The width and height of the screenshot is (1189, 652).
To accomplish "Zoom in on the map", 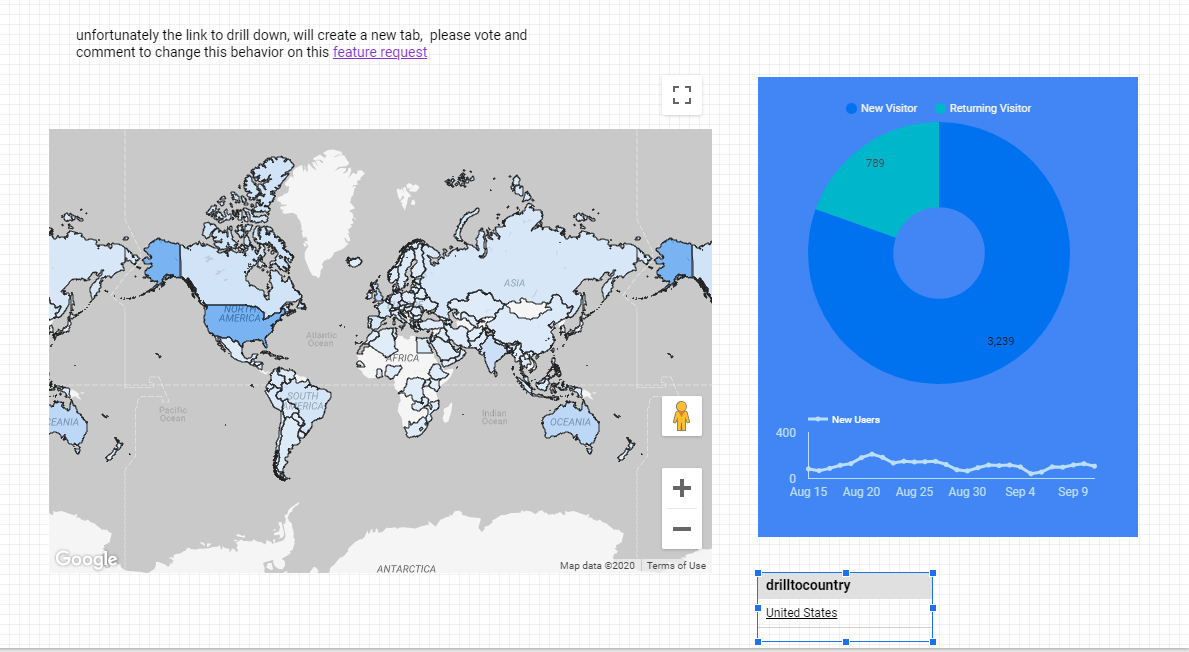I will 682,488.
